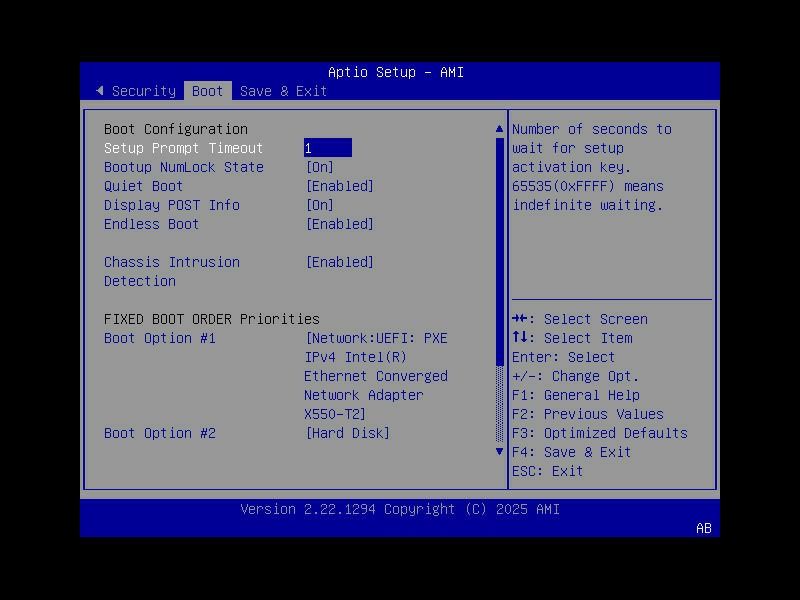Change the Enabled value for Quiet Boot
Viewport: 800px width, 600px height.
click(340, 185)
